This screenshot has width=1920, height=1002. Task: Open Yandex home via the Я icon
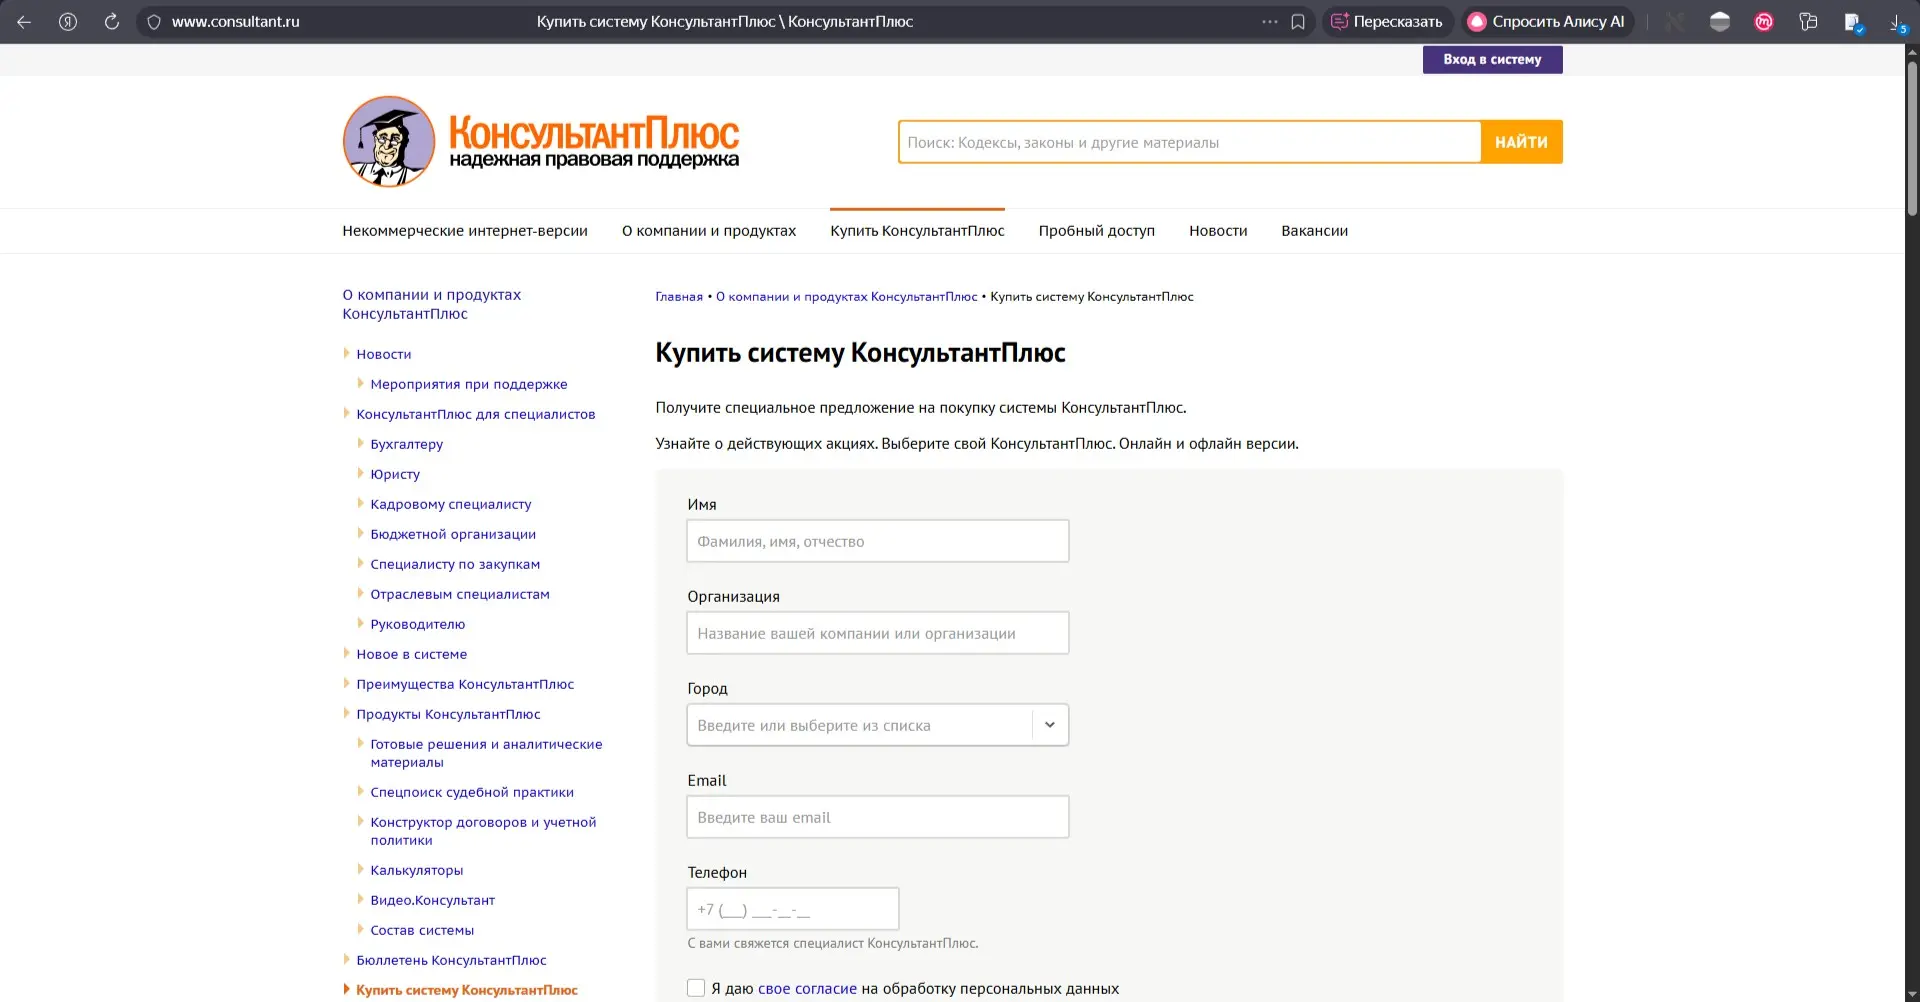(68, 21)
